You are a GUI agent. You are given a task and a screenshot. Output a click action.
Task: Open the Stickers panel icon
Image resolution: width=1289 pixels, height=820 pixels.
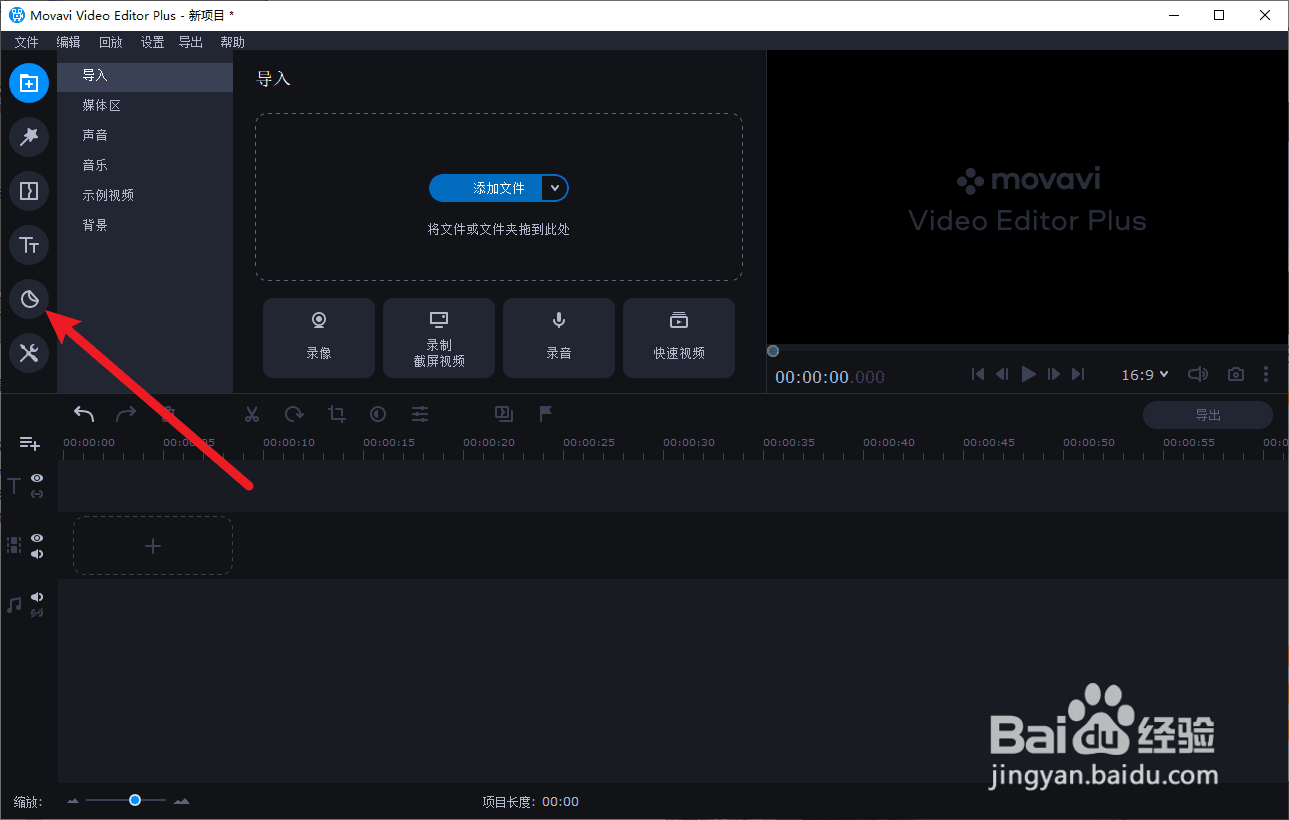[29, 299]
